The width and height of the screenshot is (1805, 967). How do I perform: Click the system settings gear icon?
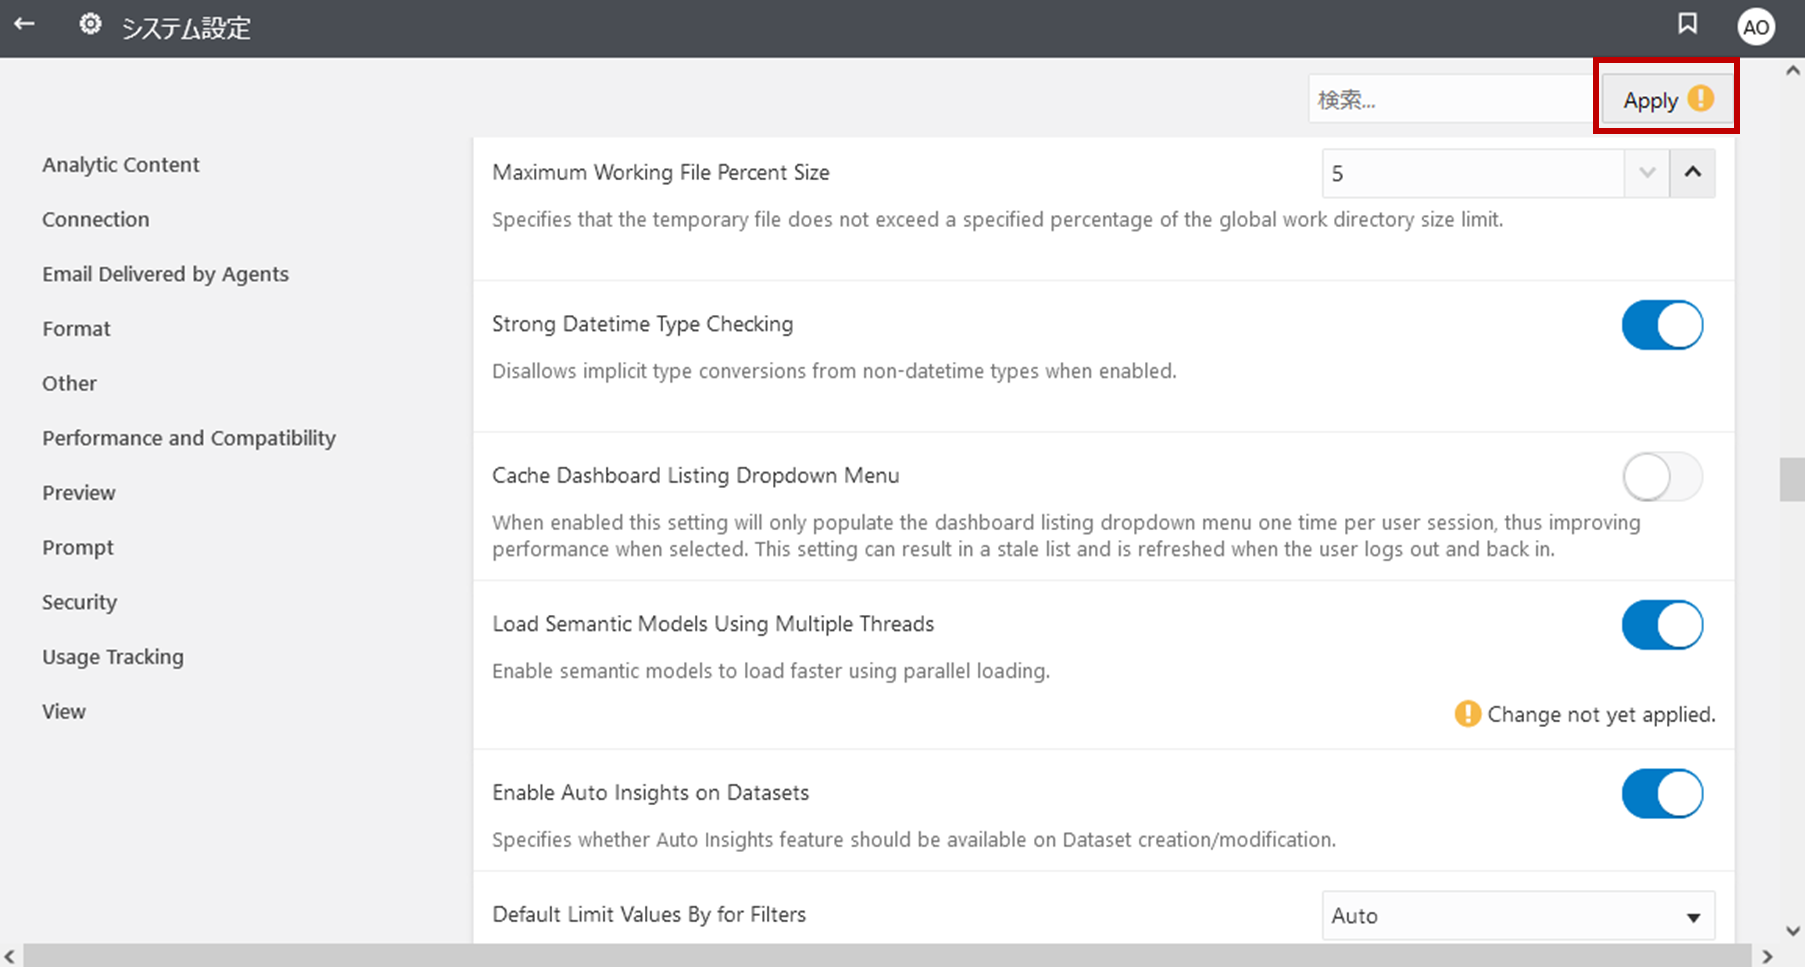90,24
